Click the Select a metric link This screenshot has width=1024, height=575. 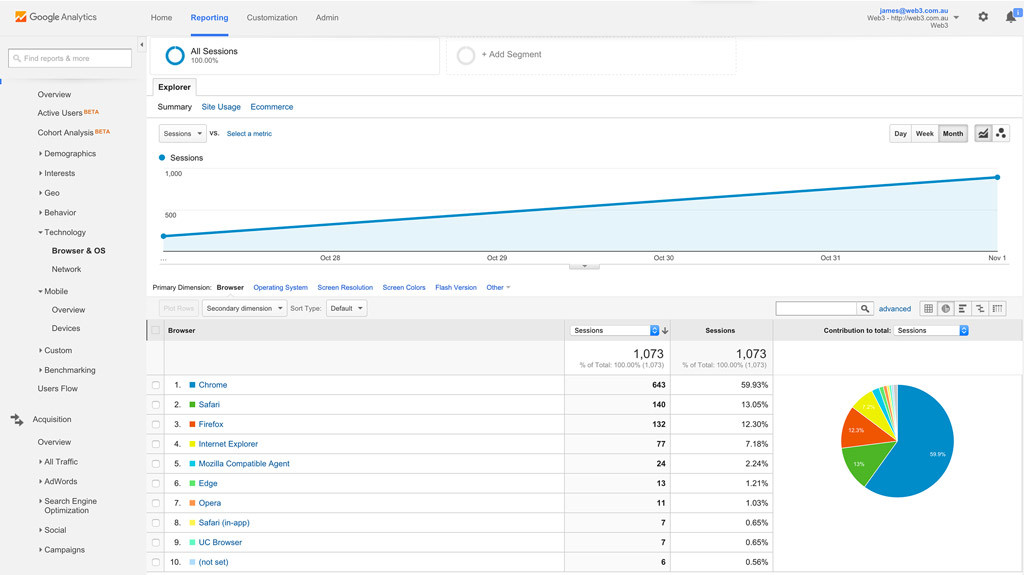pyautogui.click(x=249, y=133)
